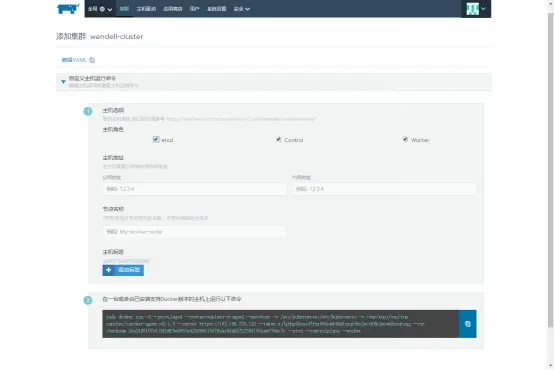This screenshot has height=370, width=554.
Task: Focus the 公网地址 public address field
Action: pos(194,189)
